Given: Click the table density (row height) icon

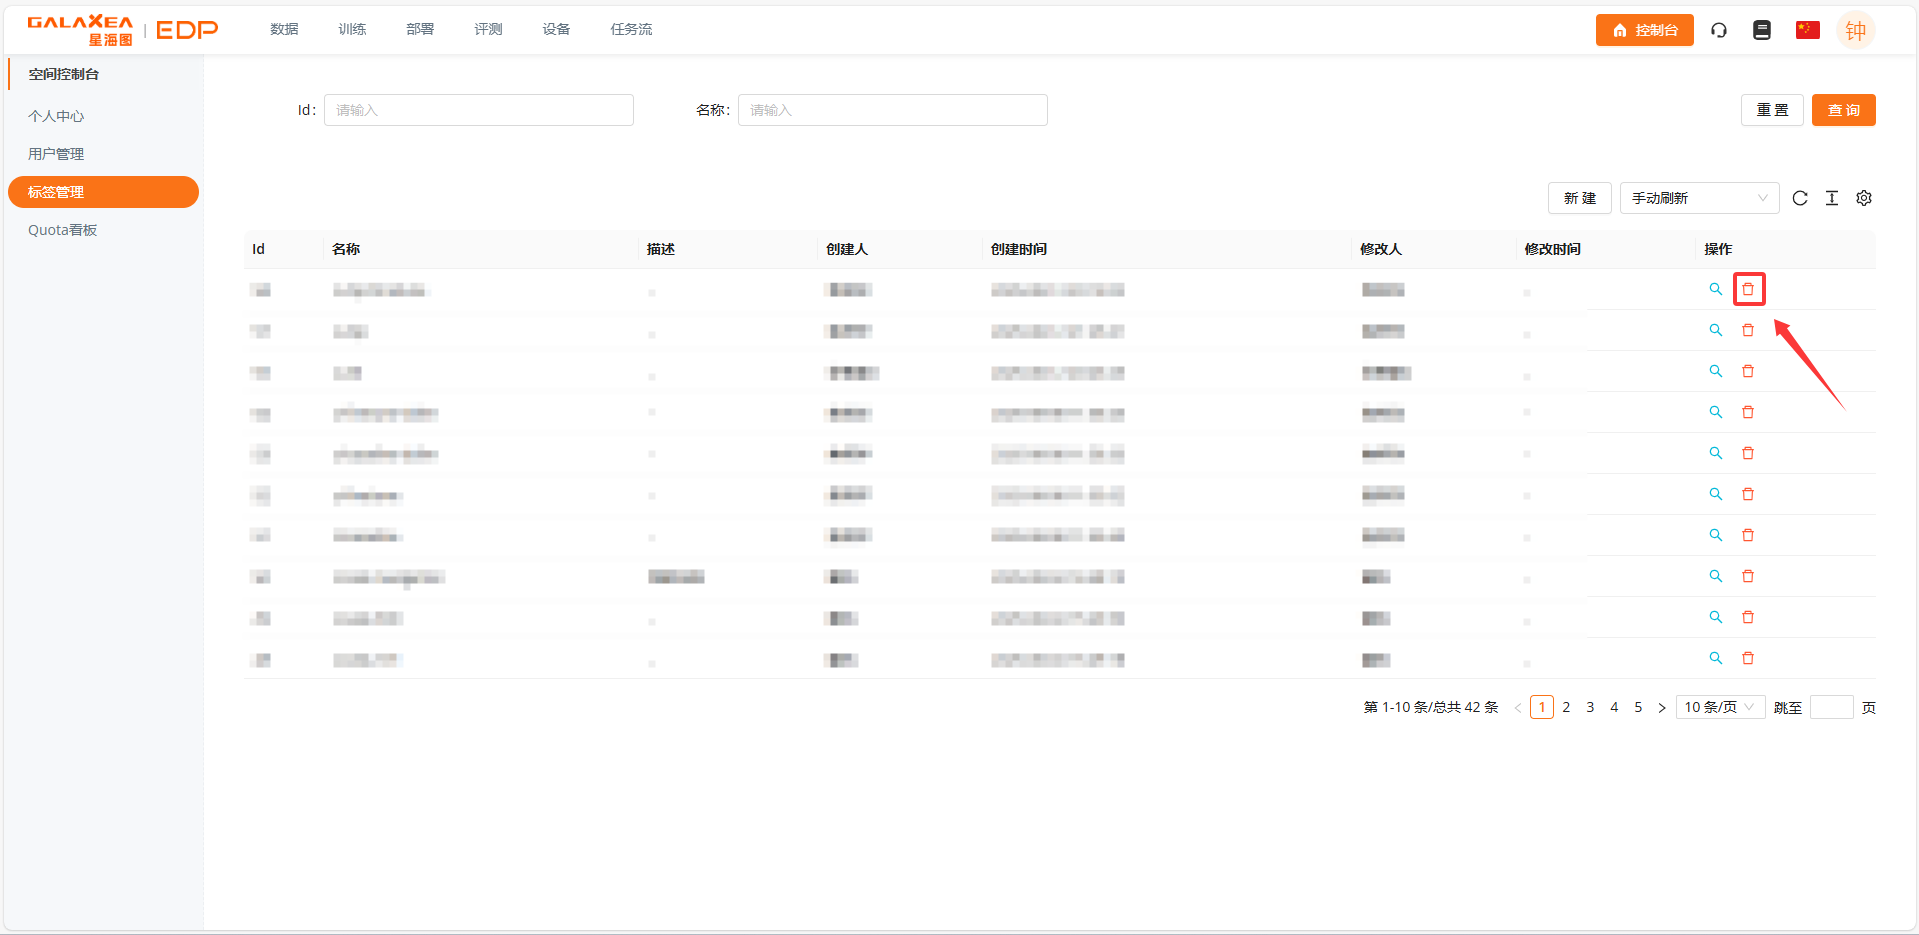Looking at the screenshot, I should (1832, 198).
